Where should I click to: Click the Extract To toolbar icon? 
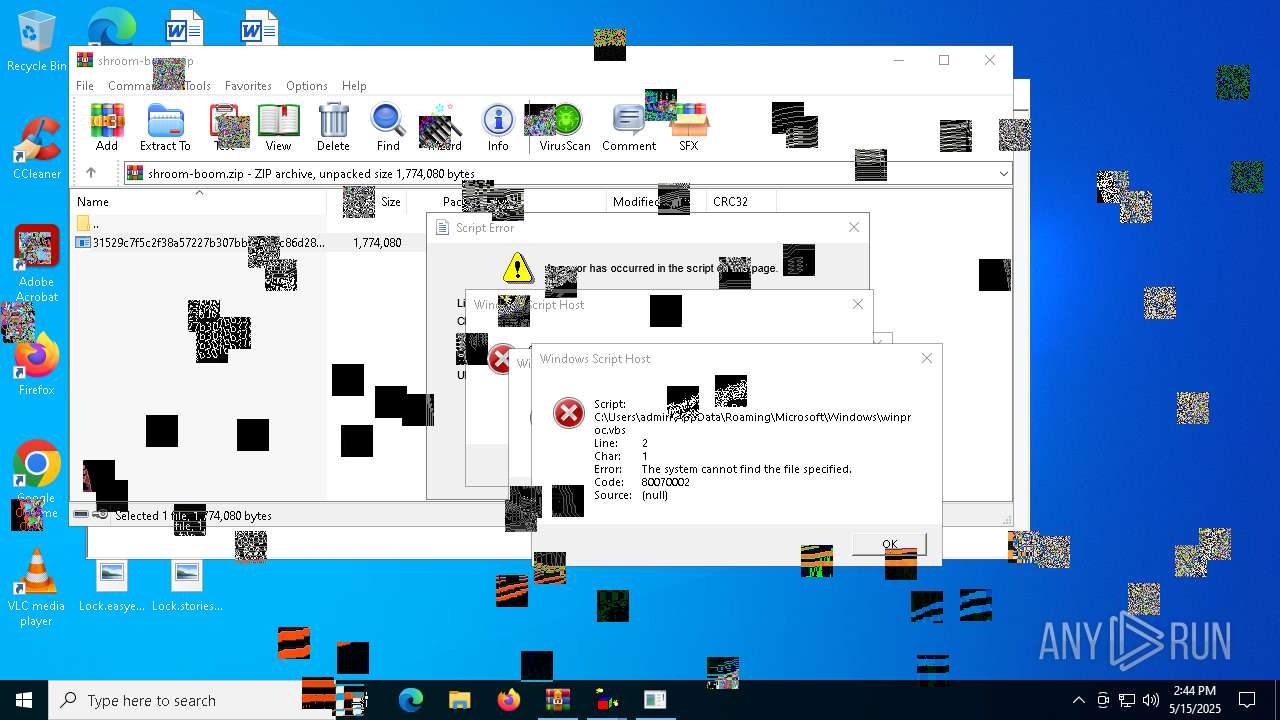tap(165, 128)
